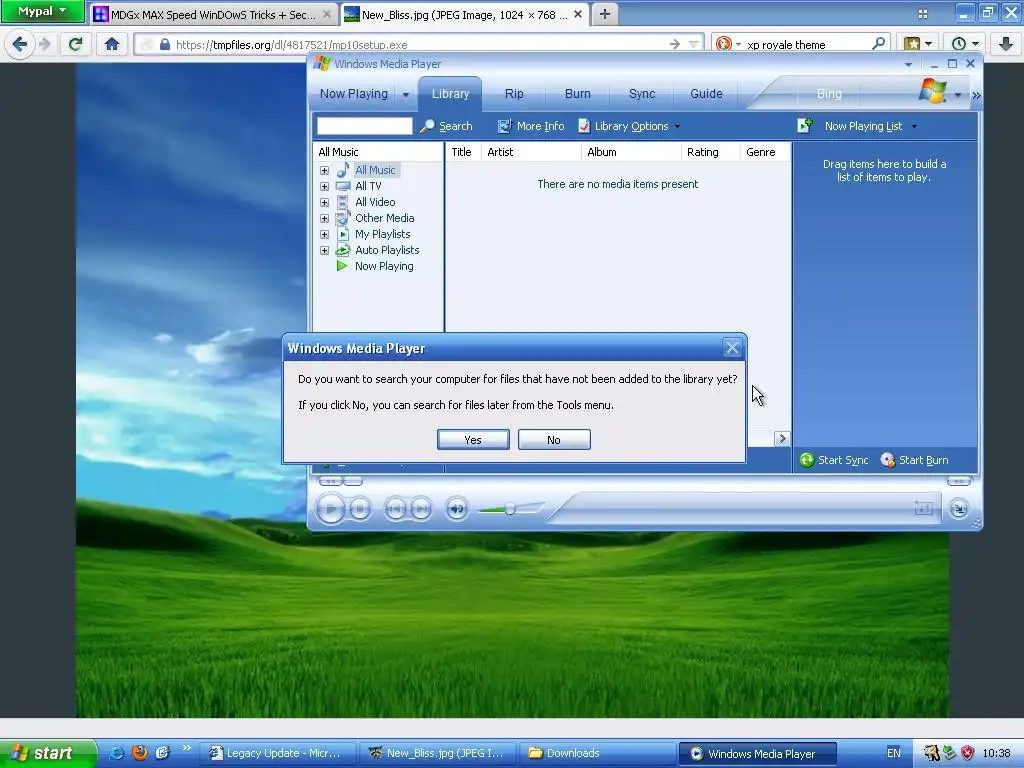The image size is (1024, 768).
Task: Open the Media Player title bar menu arrow
Action: pos(908,64)
